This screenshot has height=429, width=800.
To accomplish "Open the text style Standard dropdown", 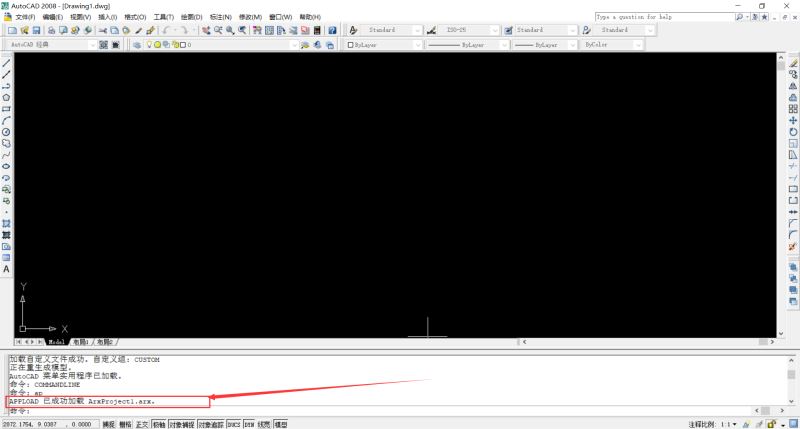I will coord(417,31).
